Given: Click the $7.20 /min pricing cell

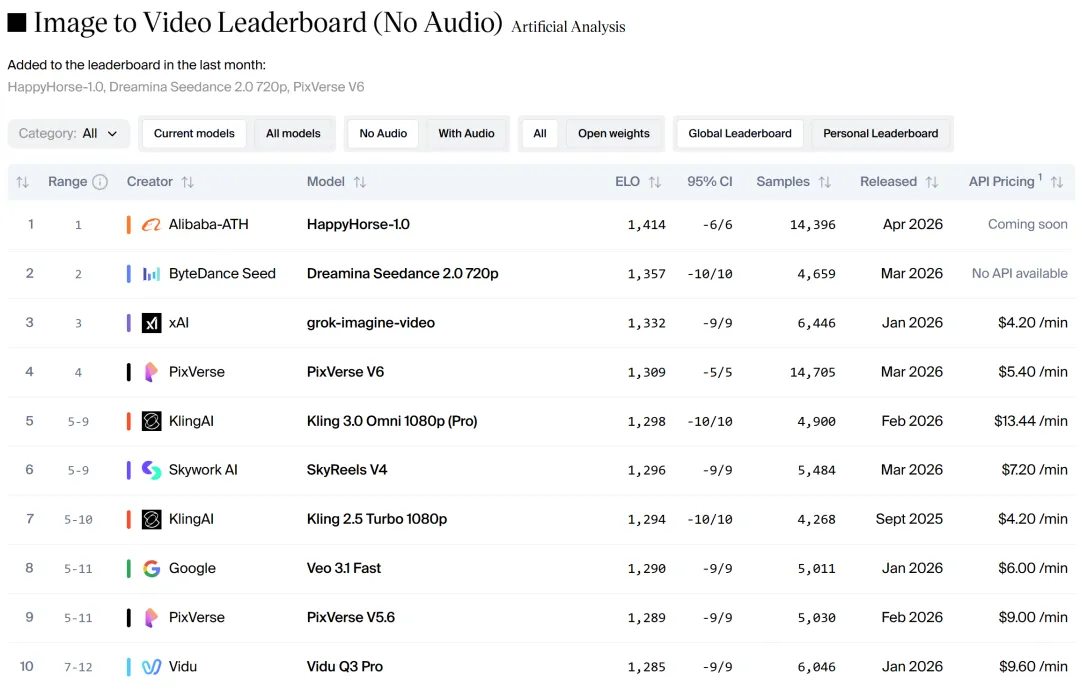Looking at the screenshot, I should (1035, 470).
